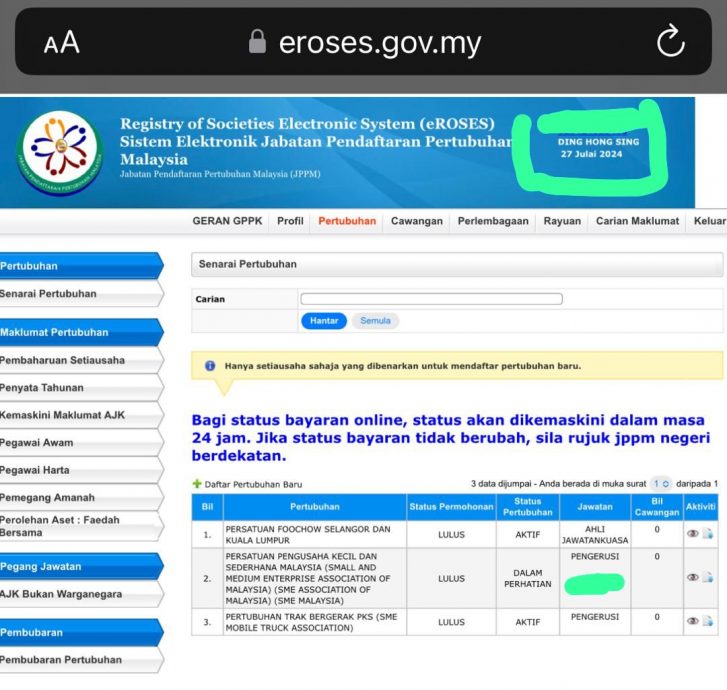Open the Perlembagaan menu tab
The image size is (727, 690).
[x=493, y=221]
